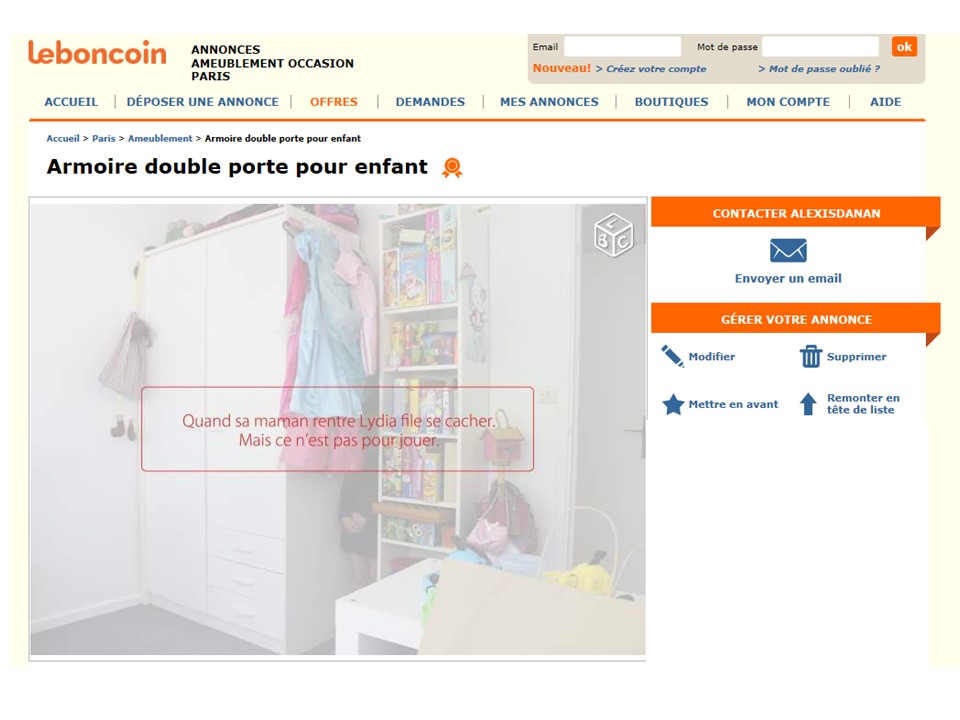Go to Déposer une annonce menu
This screenshot has height=720, width=960.
pos(203,102)
